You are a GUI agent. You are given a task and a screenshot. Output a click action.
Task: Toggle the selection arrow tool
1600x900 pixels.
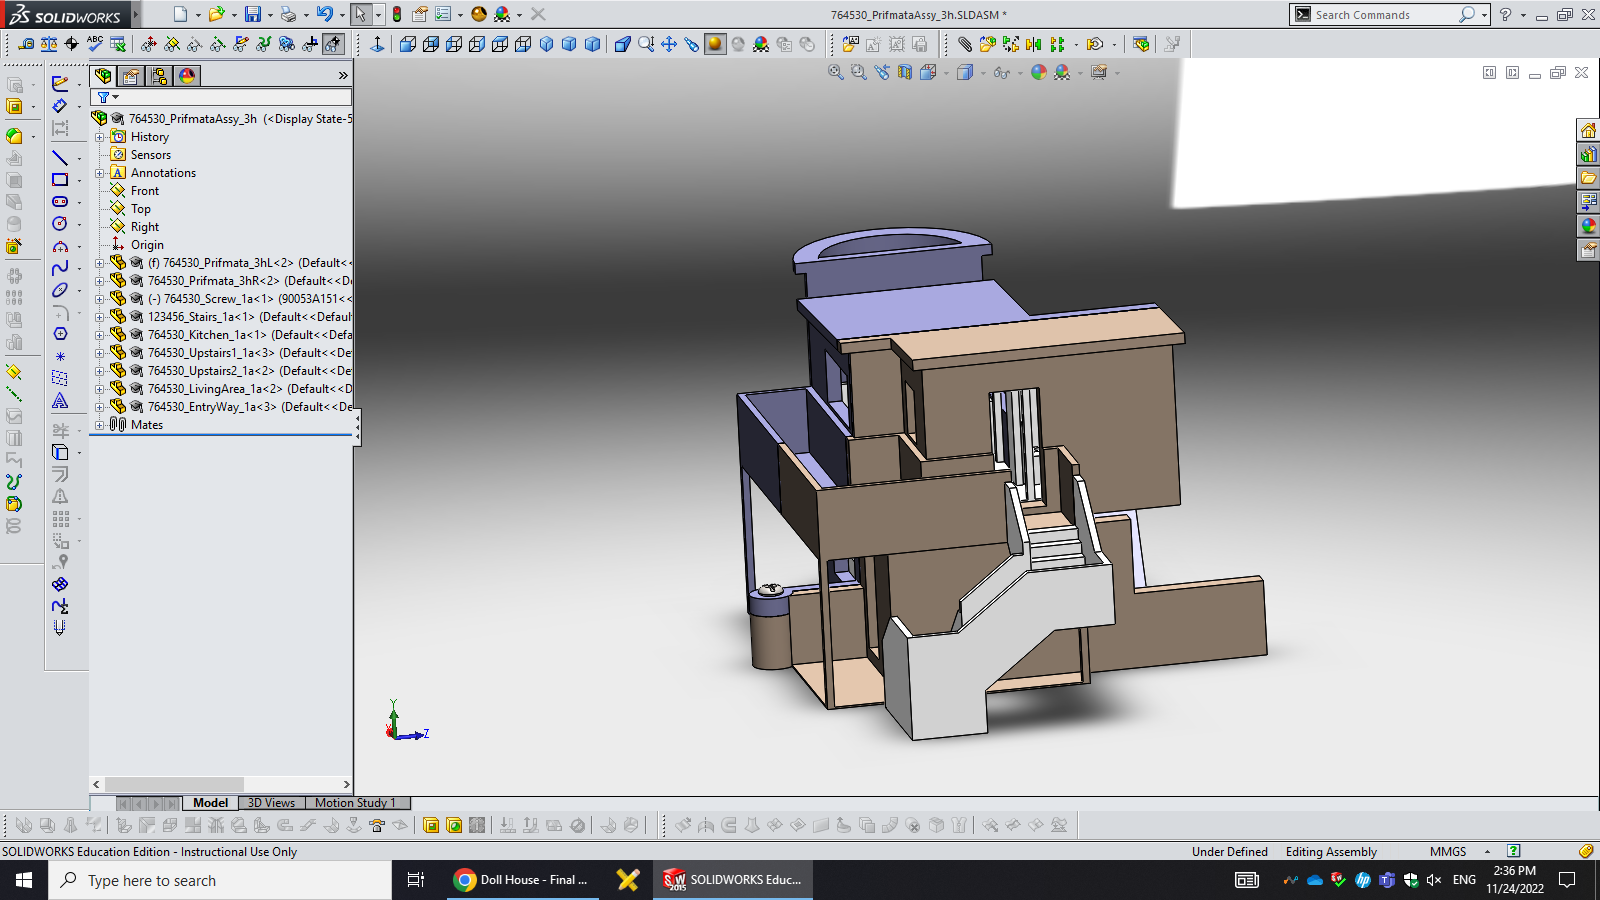tap(360, 14)
